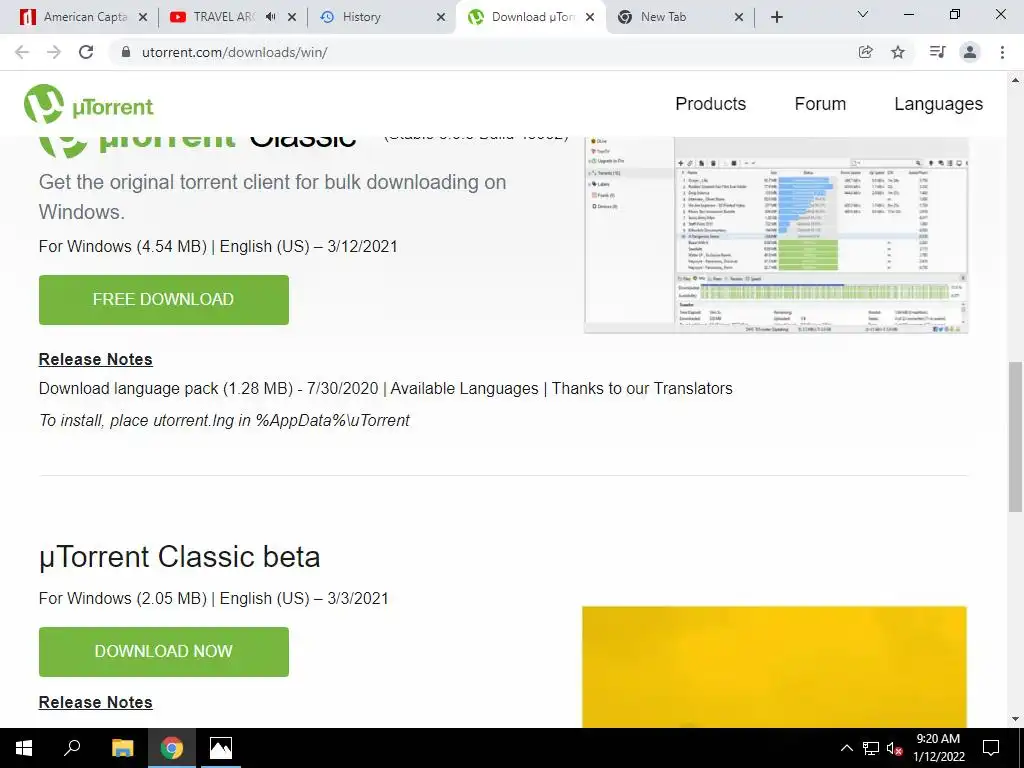This screenshot has height=768, width=1024.
Task: Open the Windows Start menu
Action: pos(24,748)
